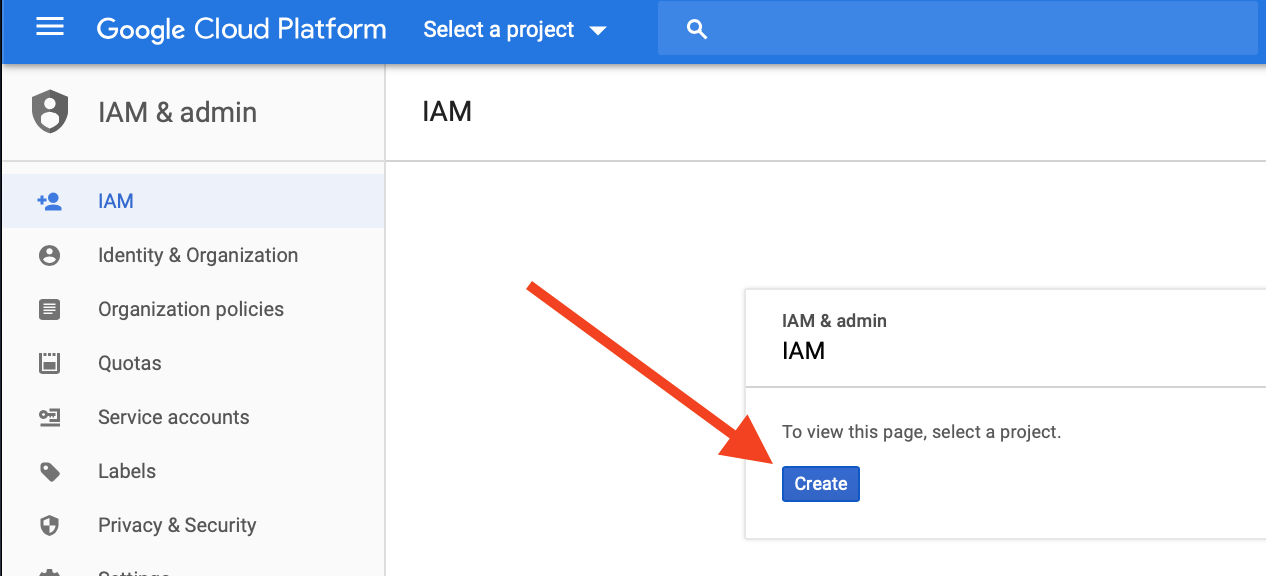Click the 'To view this page, select a project.' text
This screenshot has width=1266, height=576.
(921, 432)
